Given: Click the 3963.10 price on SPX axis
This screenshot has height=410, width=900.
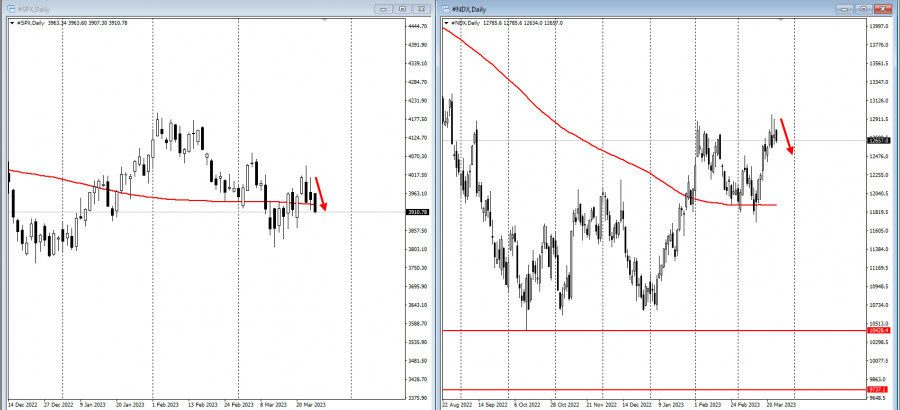Looking at the screenshot, I should (417, 194).
